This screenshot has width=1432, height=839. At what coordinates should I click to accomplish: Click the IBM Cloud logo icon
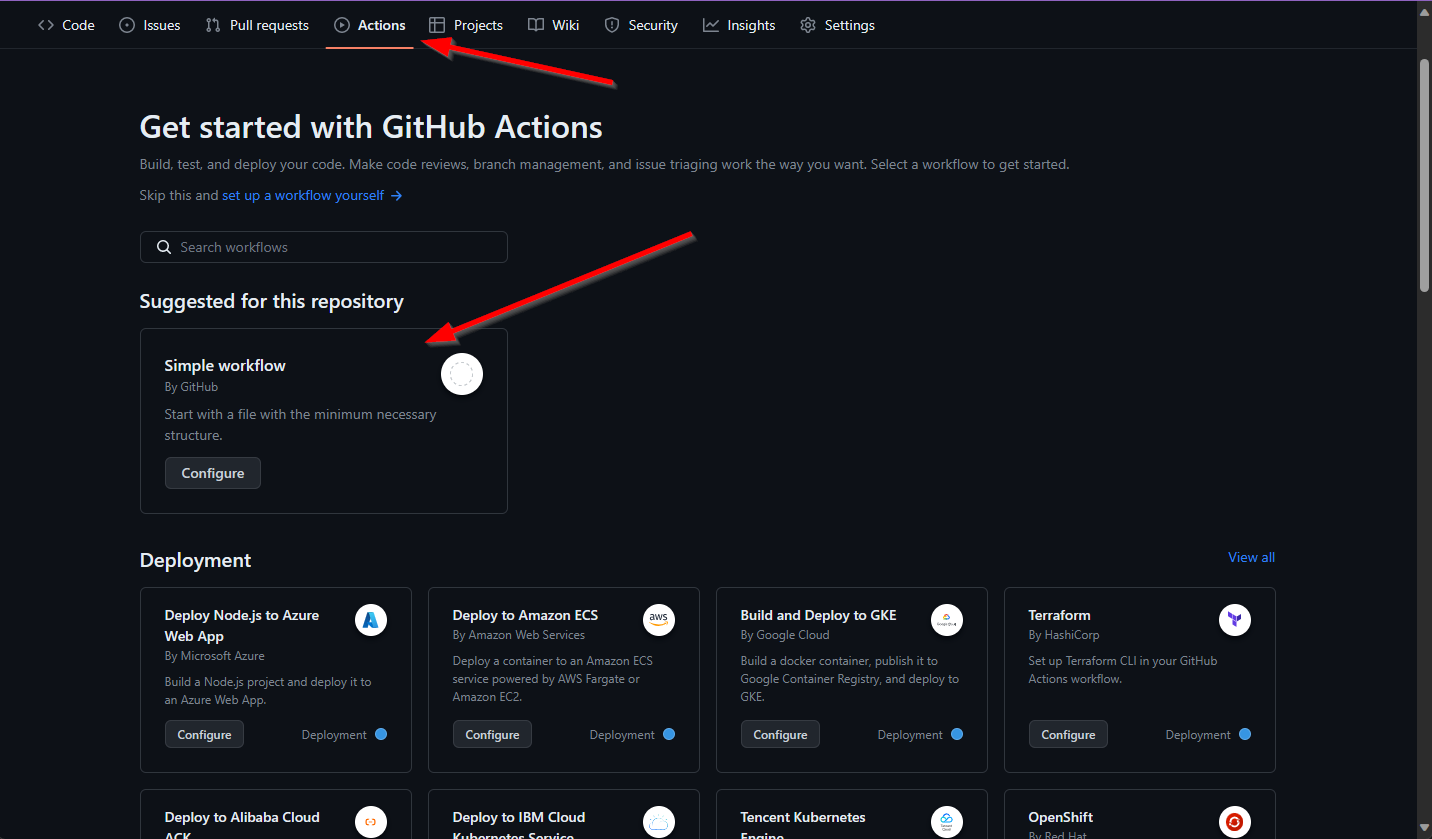[659, 822]
